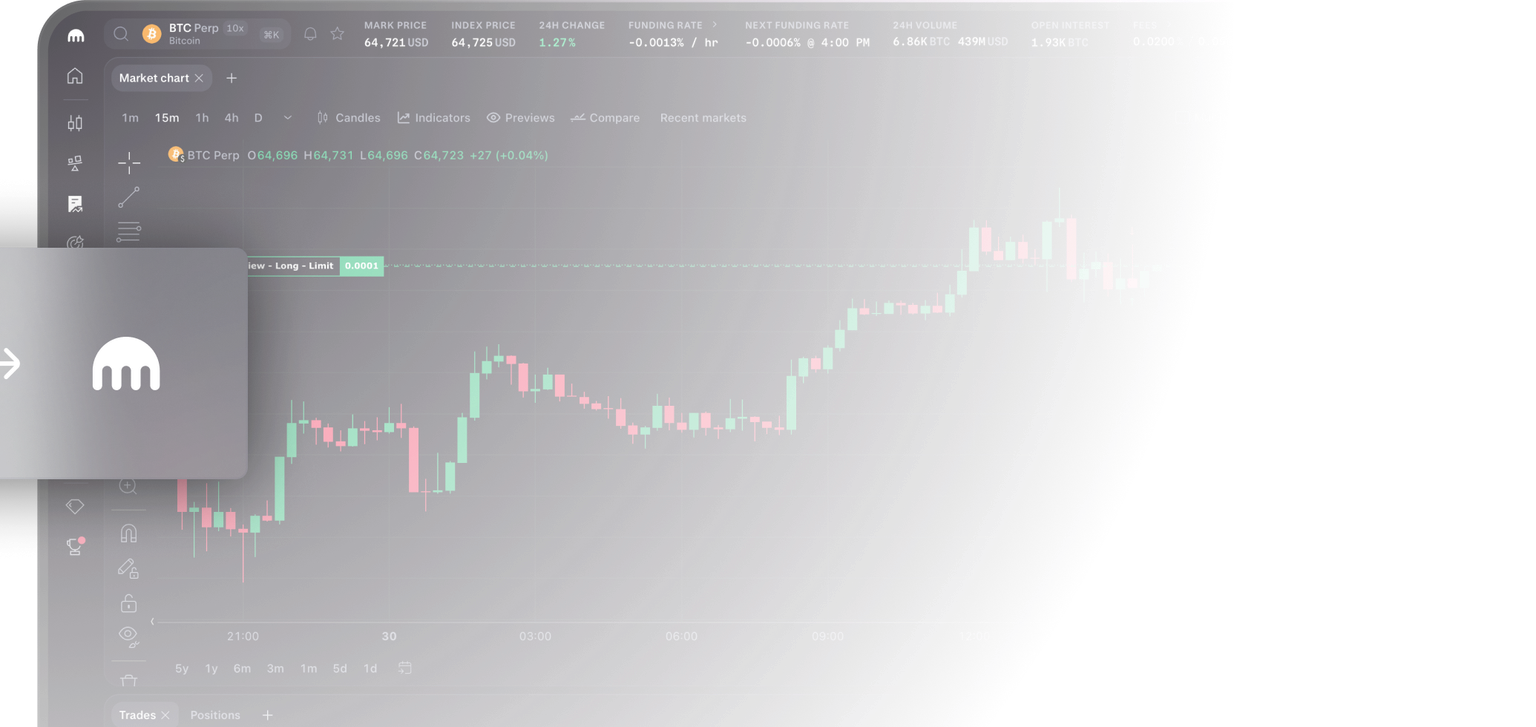The width and height of the screenshot is (1536, 727).
Task: Select the 6m date range
Action: tap(242, 668)
